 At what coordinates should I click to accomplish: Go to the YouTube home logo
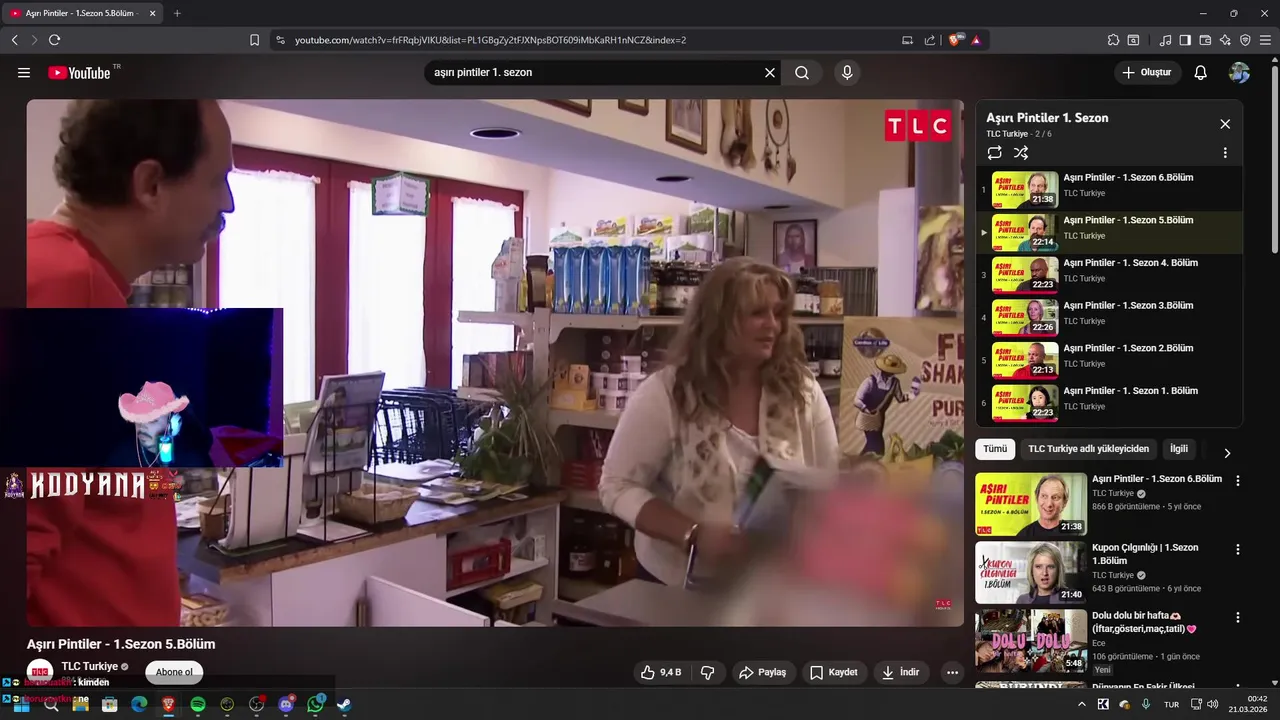(x=79, y=73)
